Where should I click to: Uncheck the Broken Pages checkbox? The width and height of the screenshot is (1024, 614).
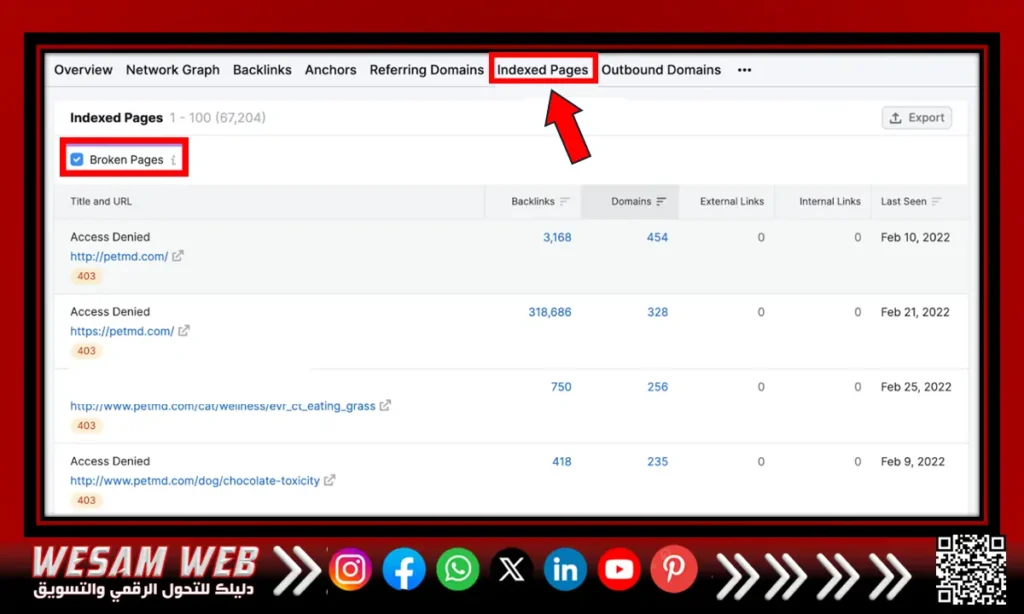pyautogui.click(x=77, y=160)
